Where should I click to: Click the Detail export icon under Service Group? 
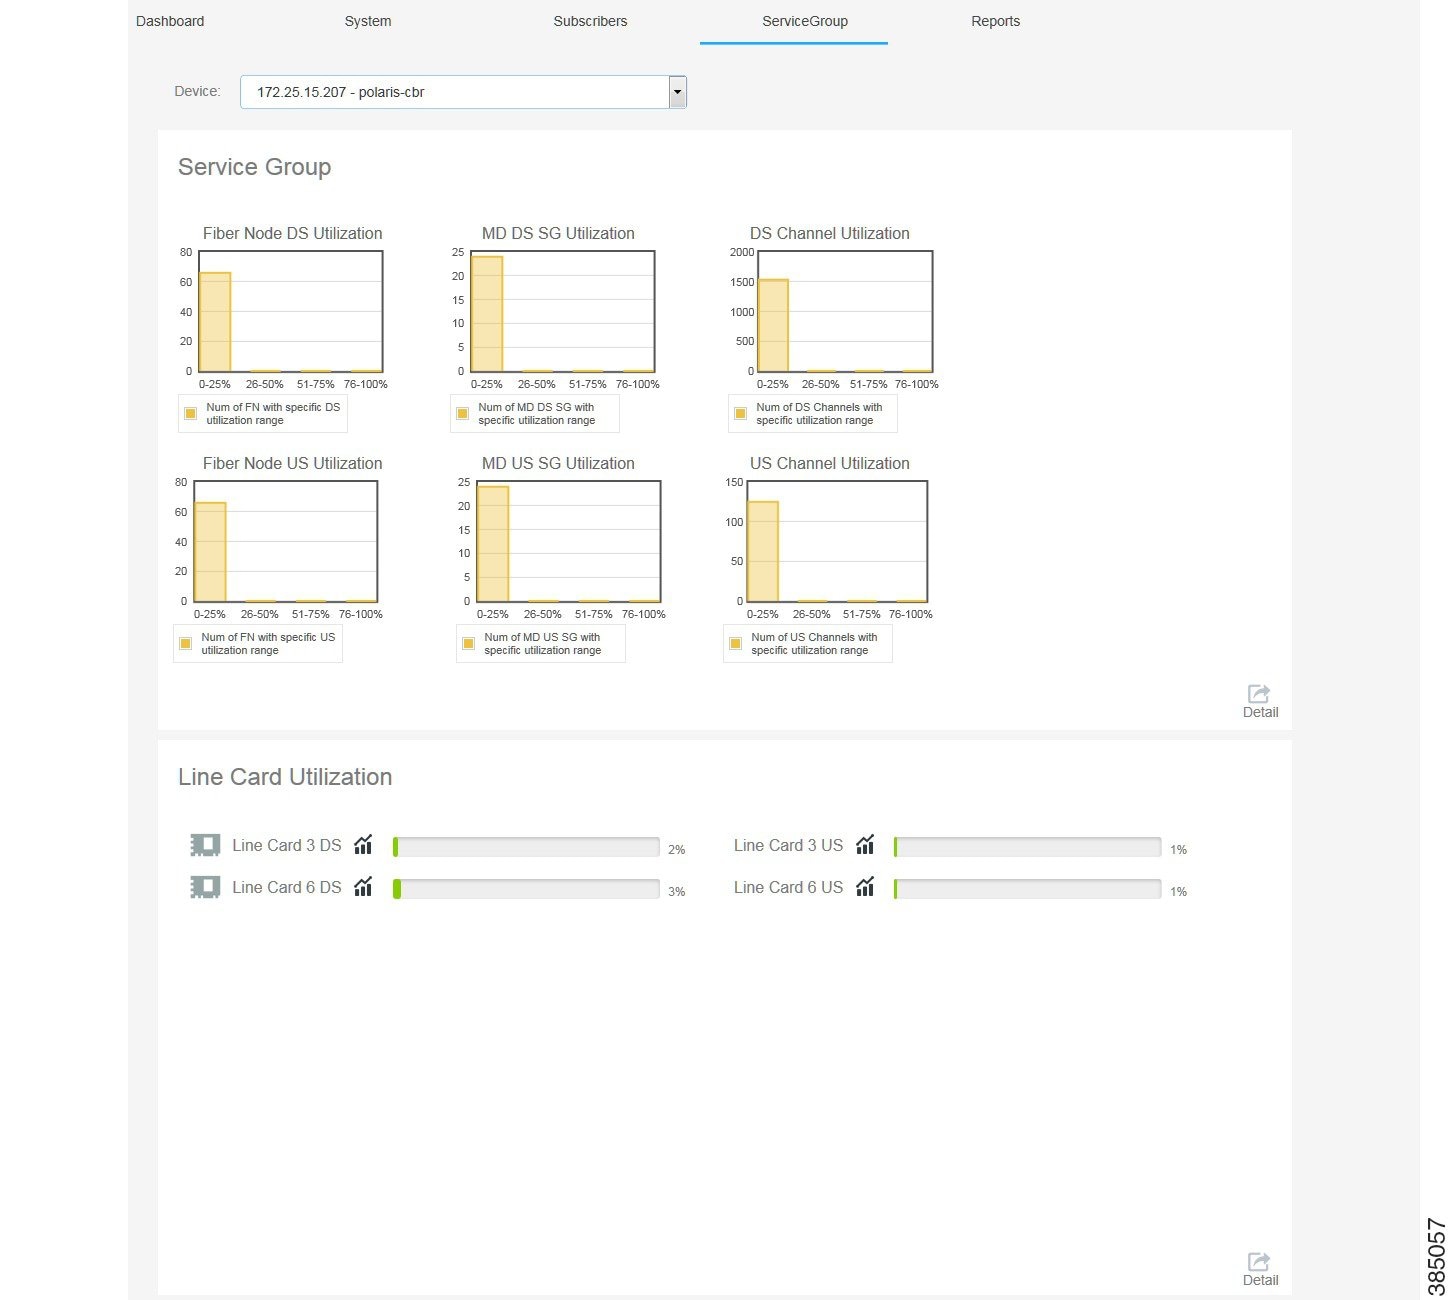point(1259,696)
